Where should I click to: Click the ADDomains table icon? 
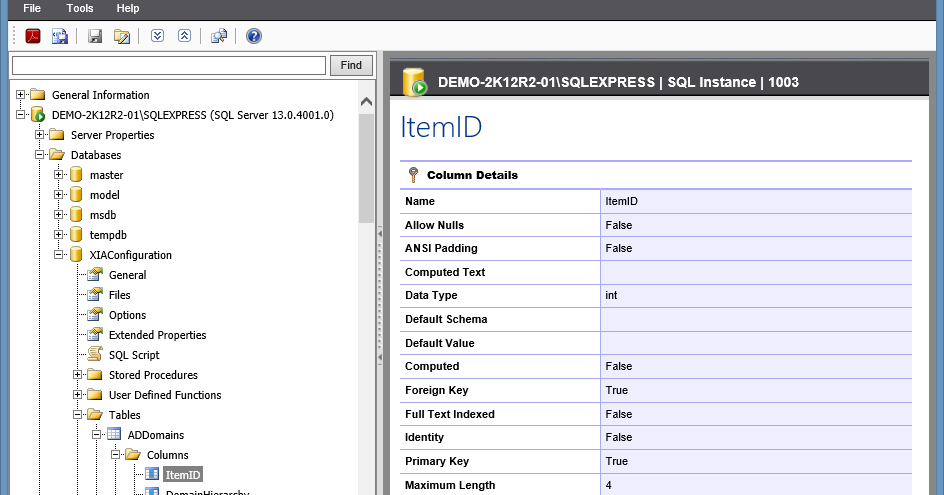coord(114,434)
